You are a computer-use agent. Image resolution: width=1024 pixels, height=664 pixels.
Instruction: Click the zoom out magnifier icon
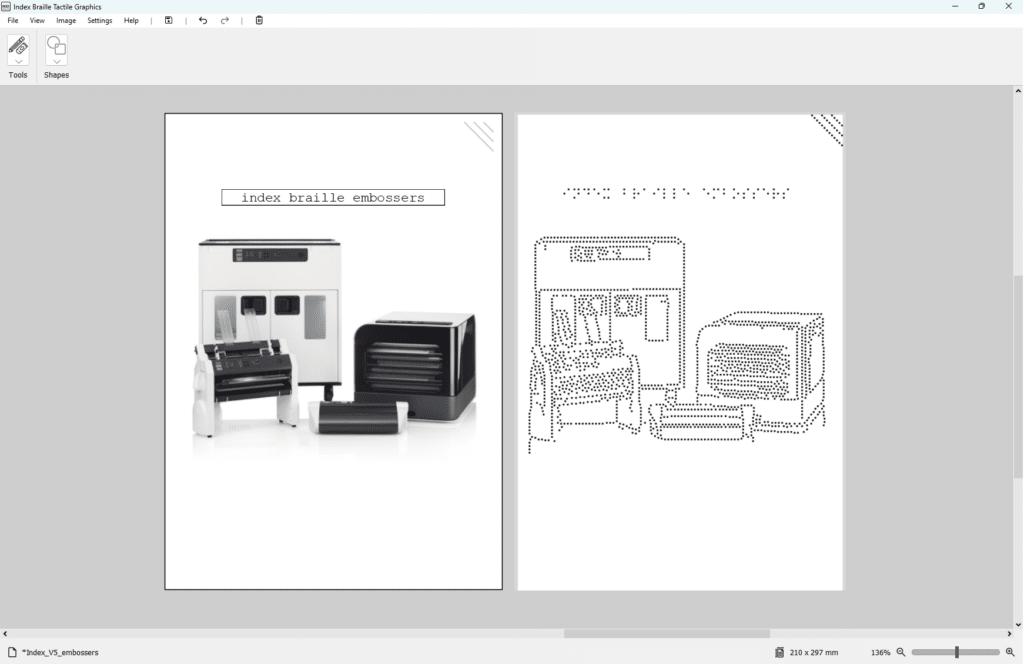point(901,652)
